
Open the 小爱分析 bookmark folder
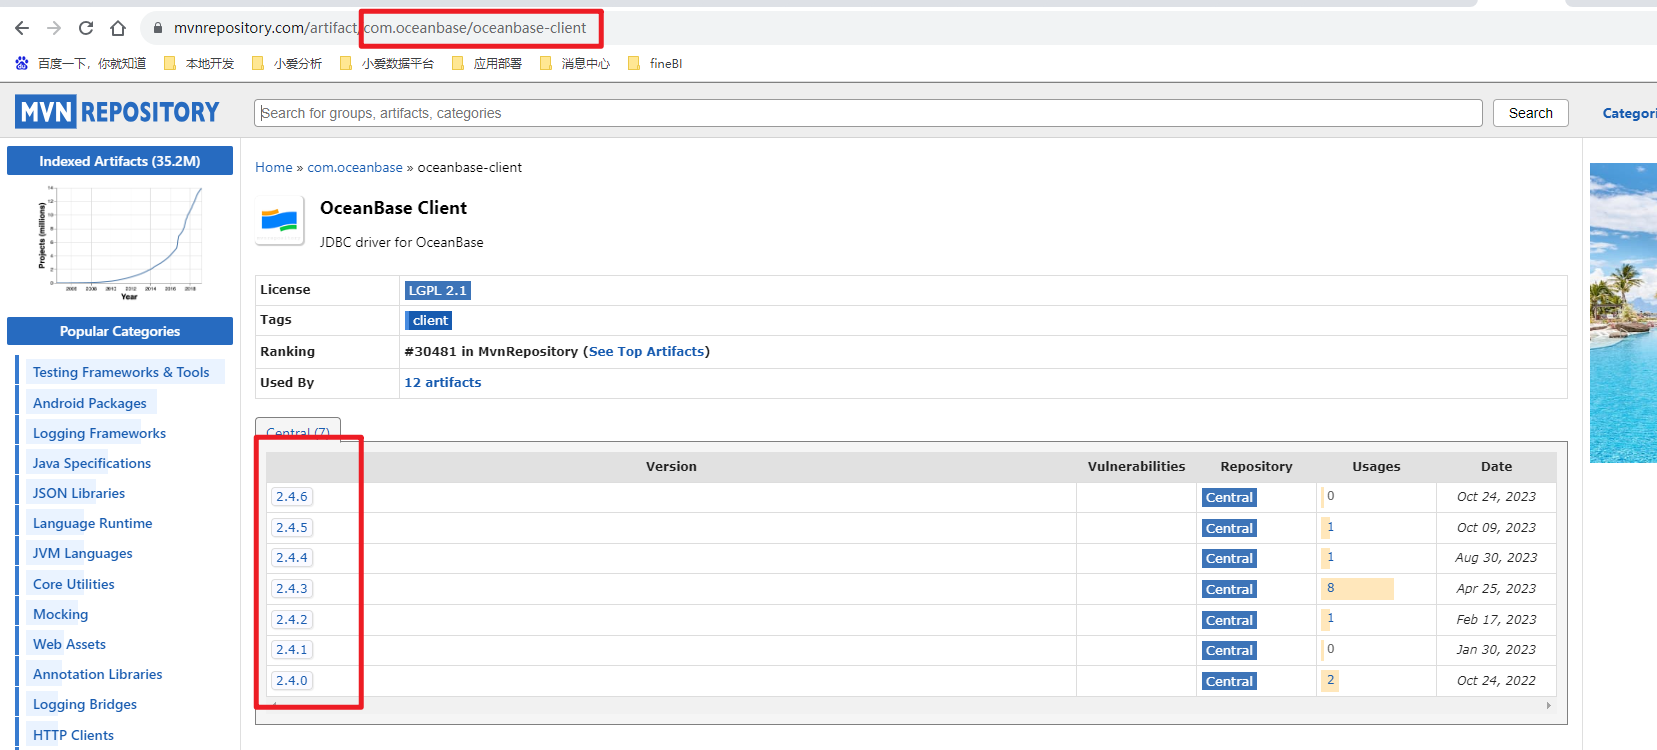287,63
